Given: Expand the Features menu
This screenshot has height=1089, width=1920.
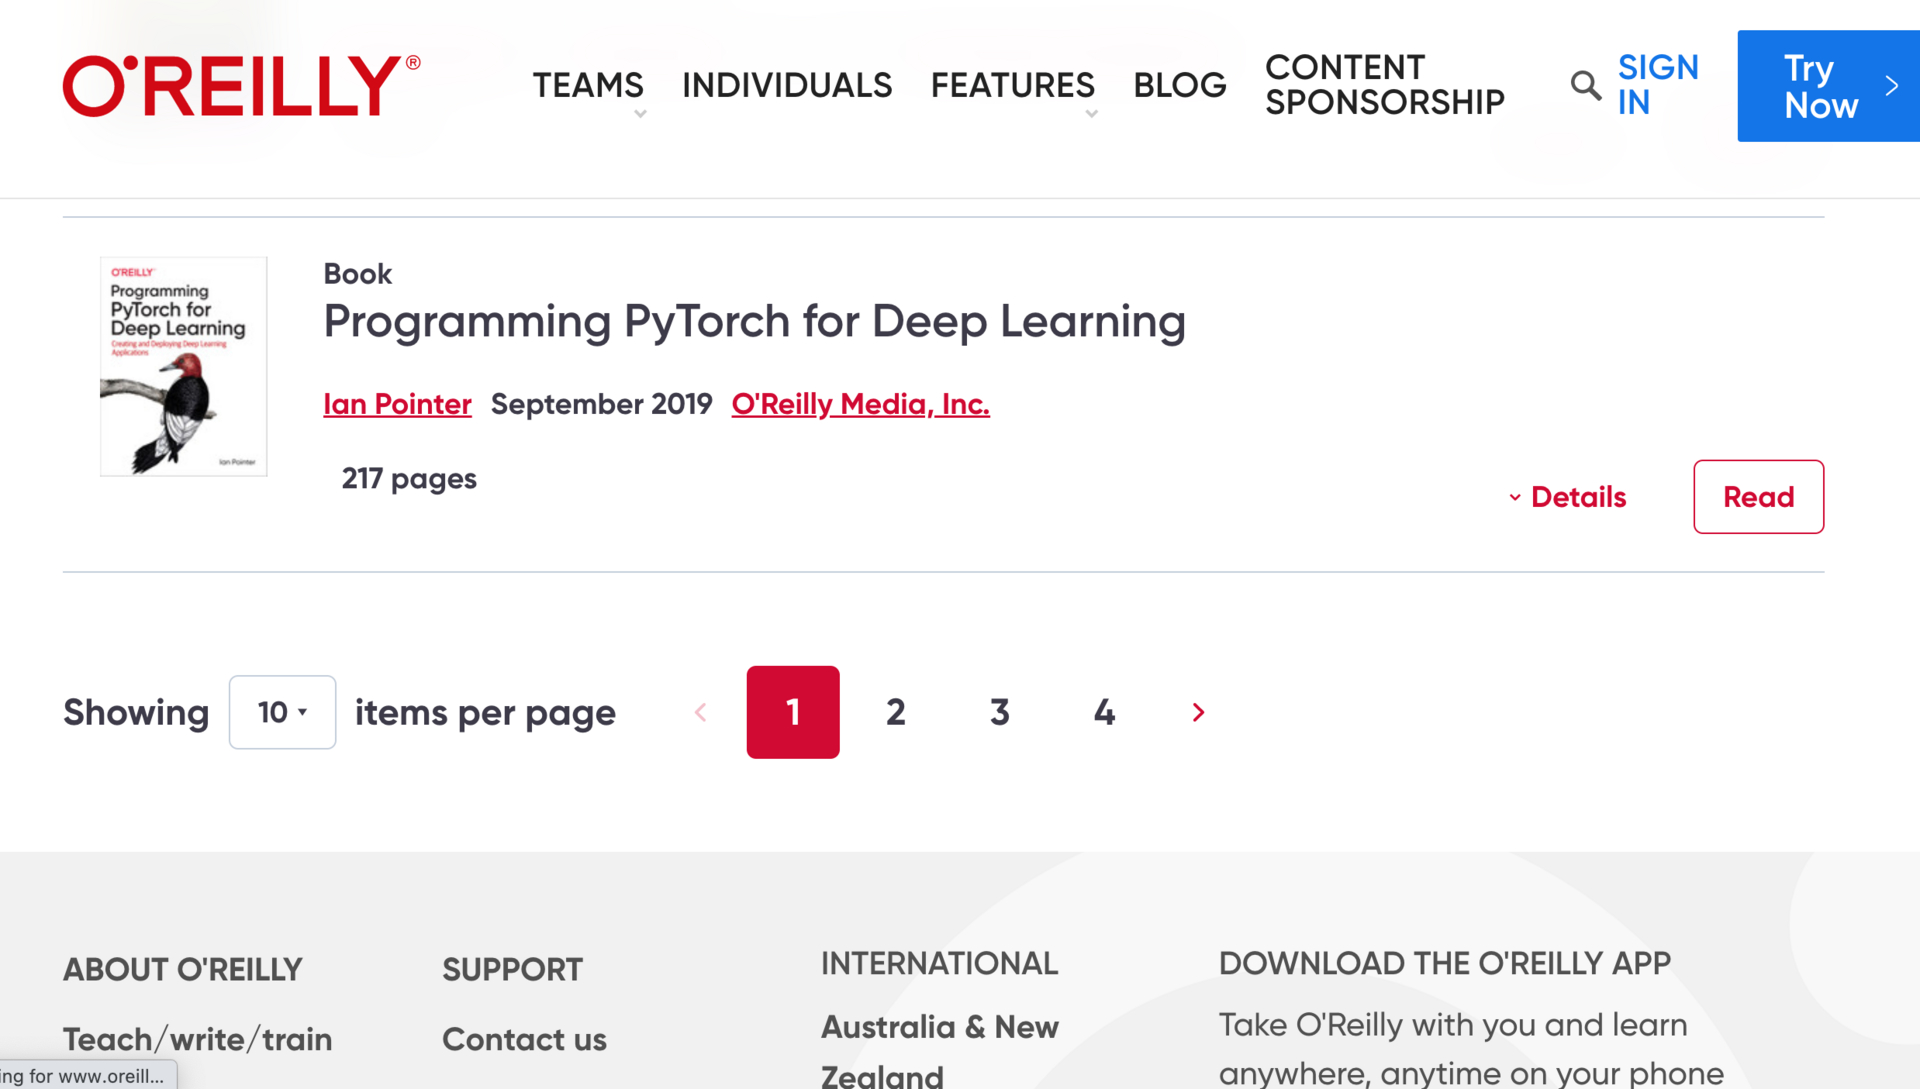Looking at the screenshot, I should click(x=1013, y=86).
